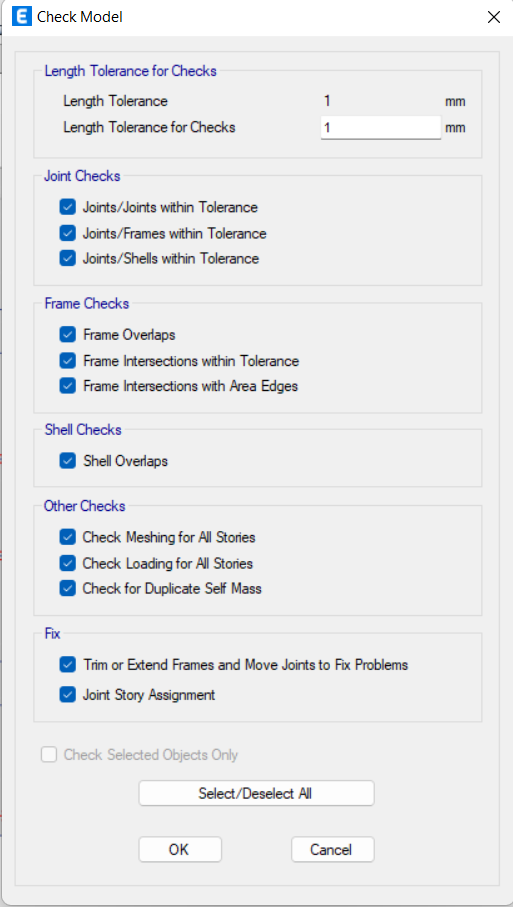Enable Check Selected Objects Only
513x907 pixels.
coord(49,755)
